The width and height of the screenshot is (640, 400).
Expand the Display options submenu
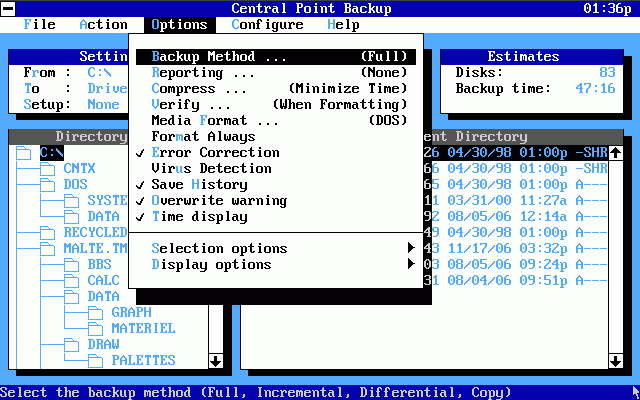click(276, 264)
